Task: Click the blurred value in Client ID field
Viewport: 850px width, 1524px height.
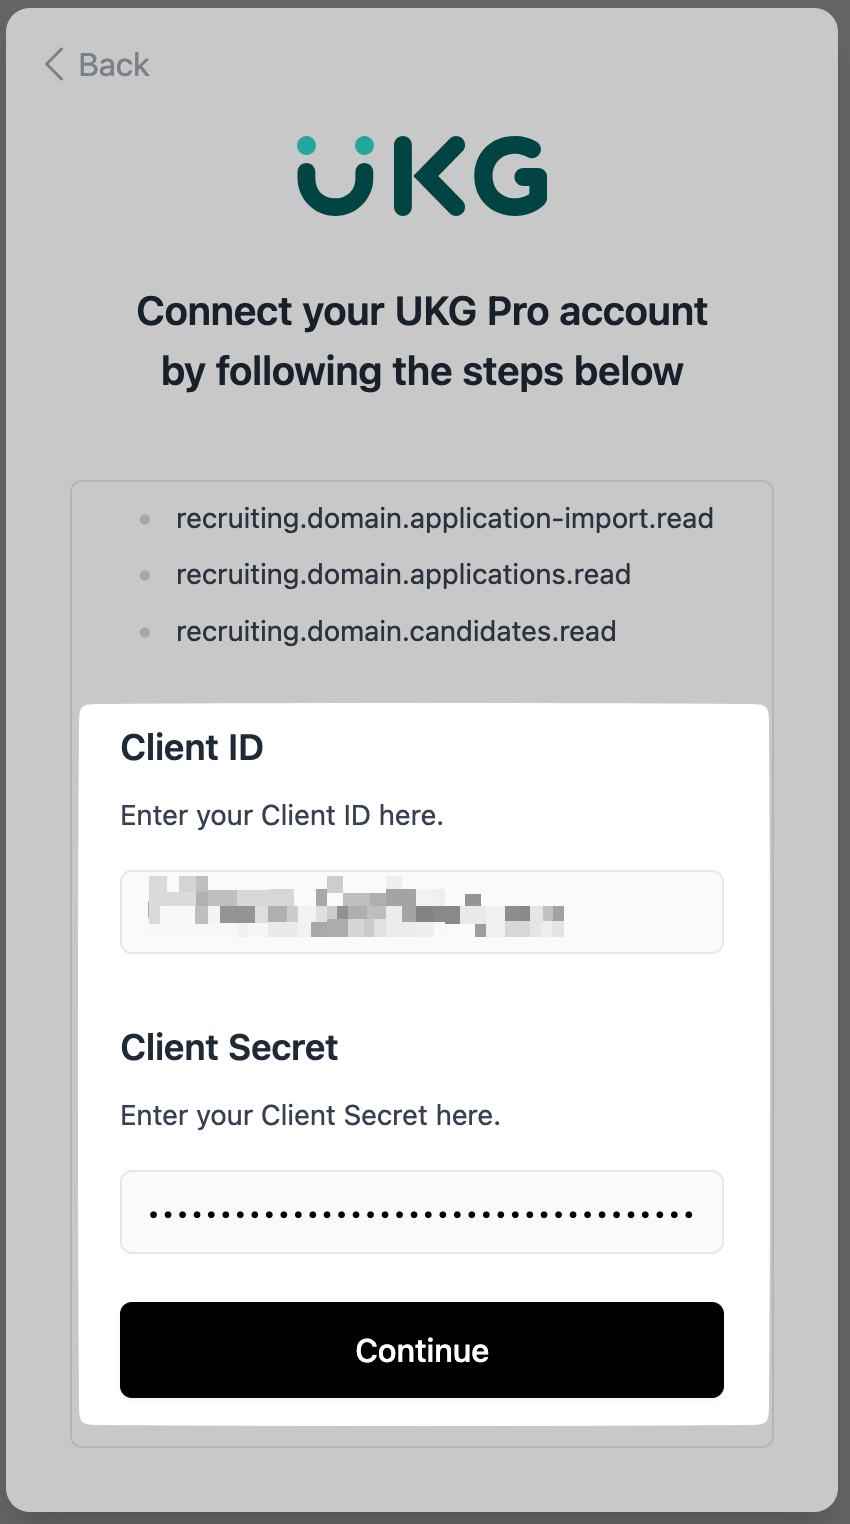Action: (356, 908)
